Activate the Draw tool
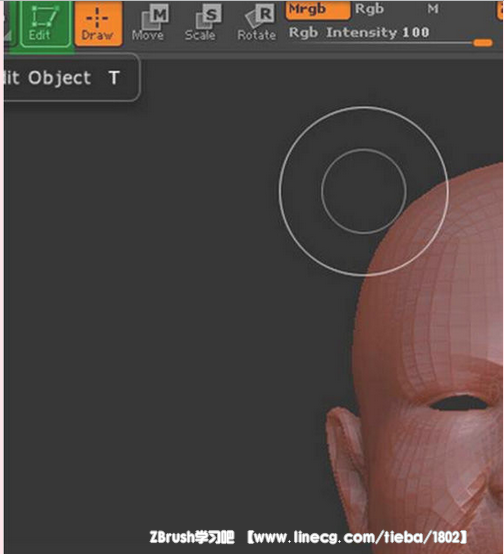Screen dimensions: 504x554 click(98, 23)
